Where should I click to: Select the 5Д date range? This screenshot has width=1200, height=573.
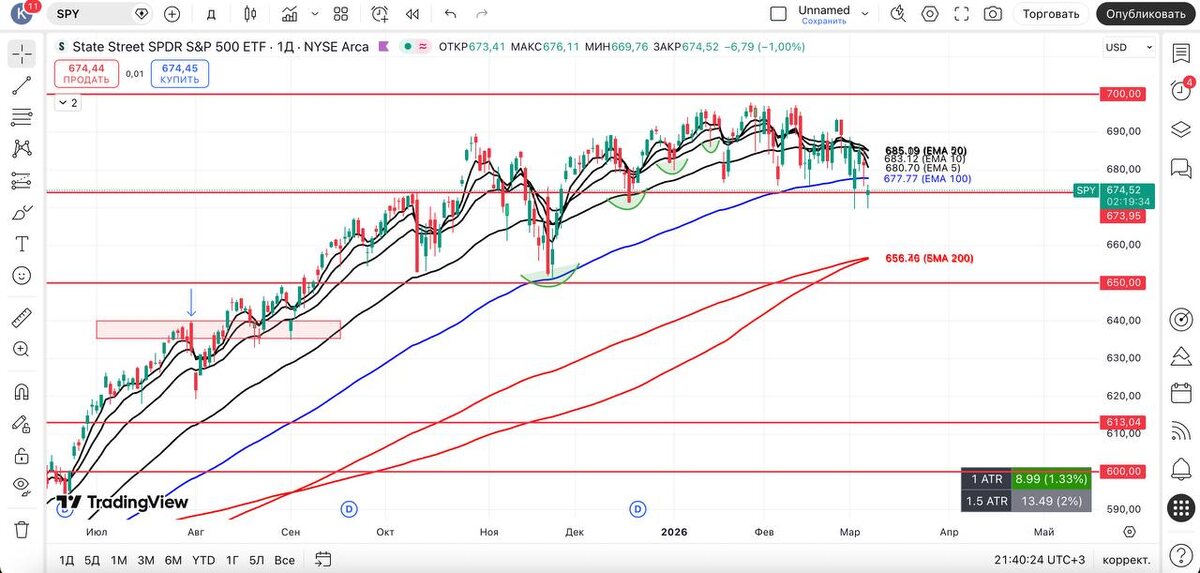[x=92, y=559]
